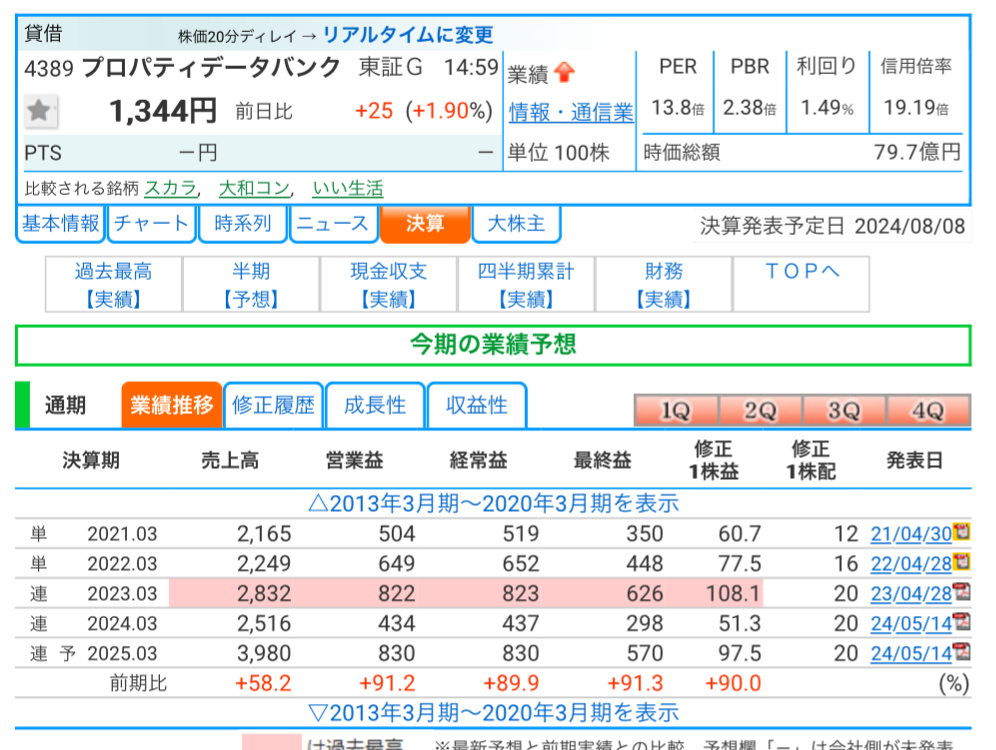
Task: Click 2023.03 sales value 2,832
Action: [x=264, y=594]
